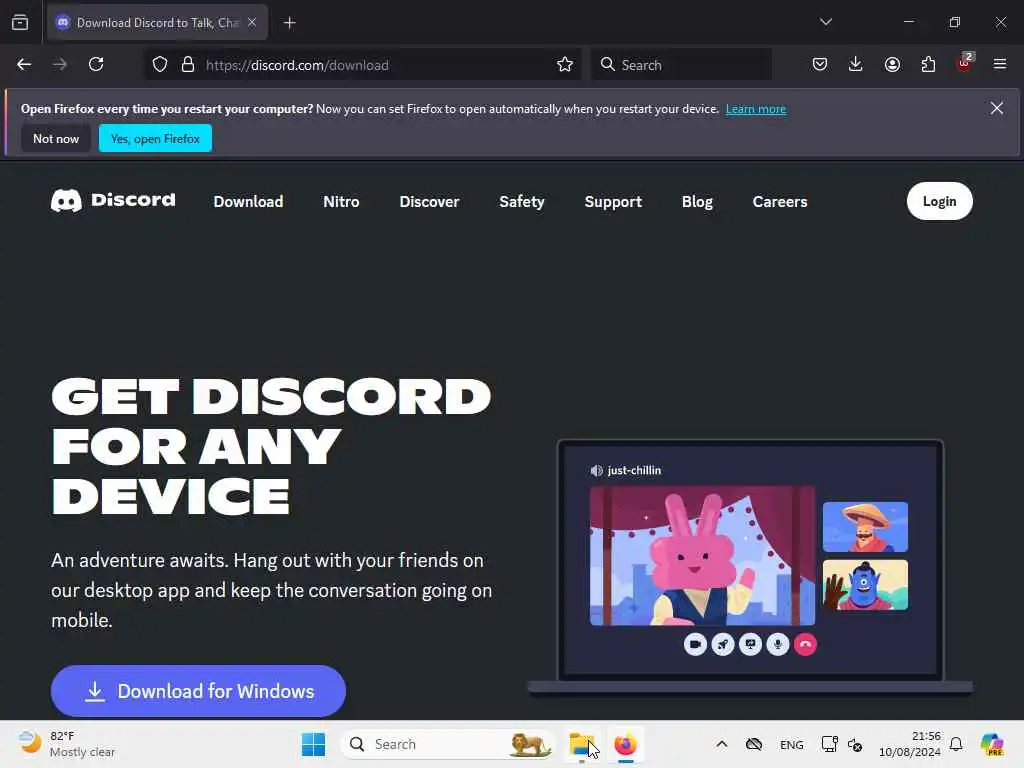Screen dimensions: 1024x768
Task: Click the Firefox toolbar Search box
Action: pyautogui.click(x=682, y=65)
